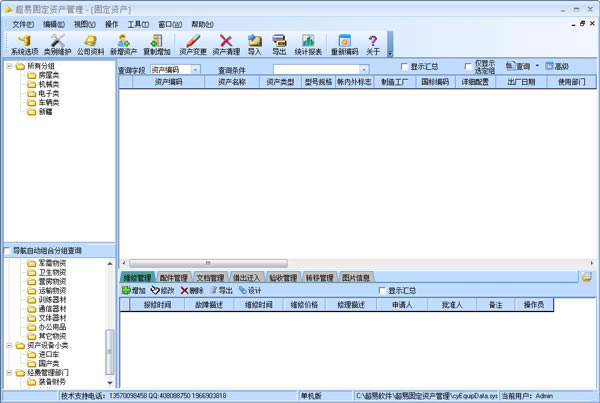The height and width of the screenshot is (403, 600).
Task: Collapse the 所有分组 tree node
Action: point(9,66)
